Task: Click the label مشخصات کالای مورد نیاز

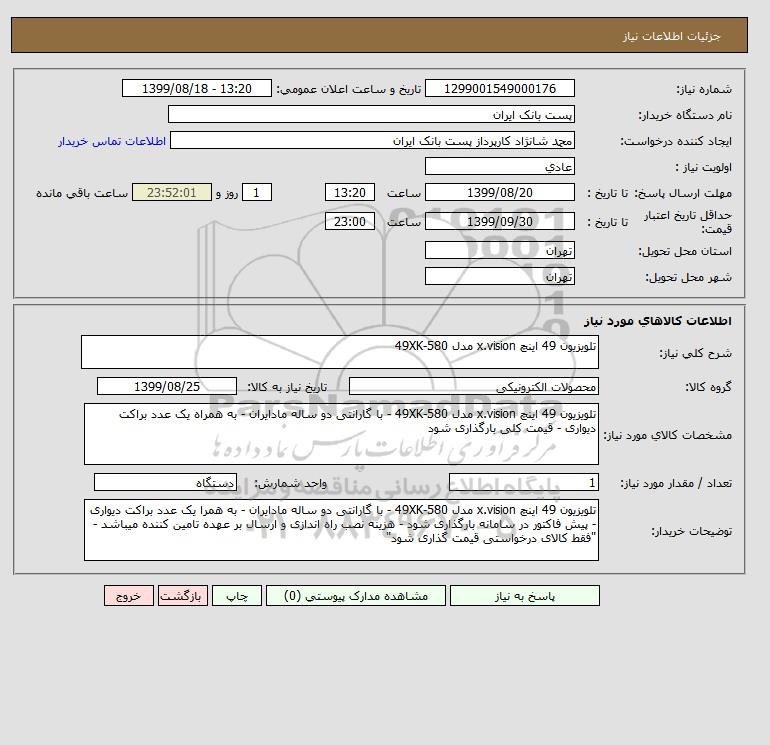Action: (667, 435)
